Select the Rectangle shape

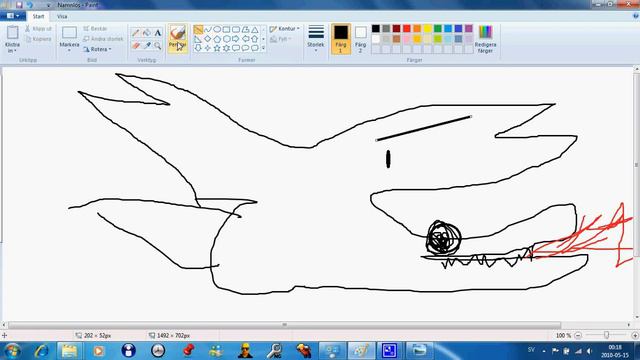pos(227,30)
